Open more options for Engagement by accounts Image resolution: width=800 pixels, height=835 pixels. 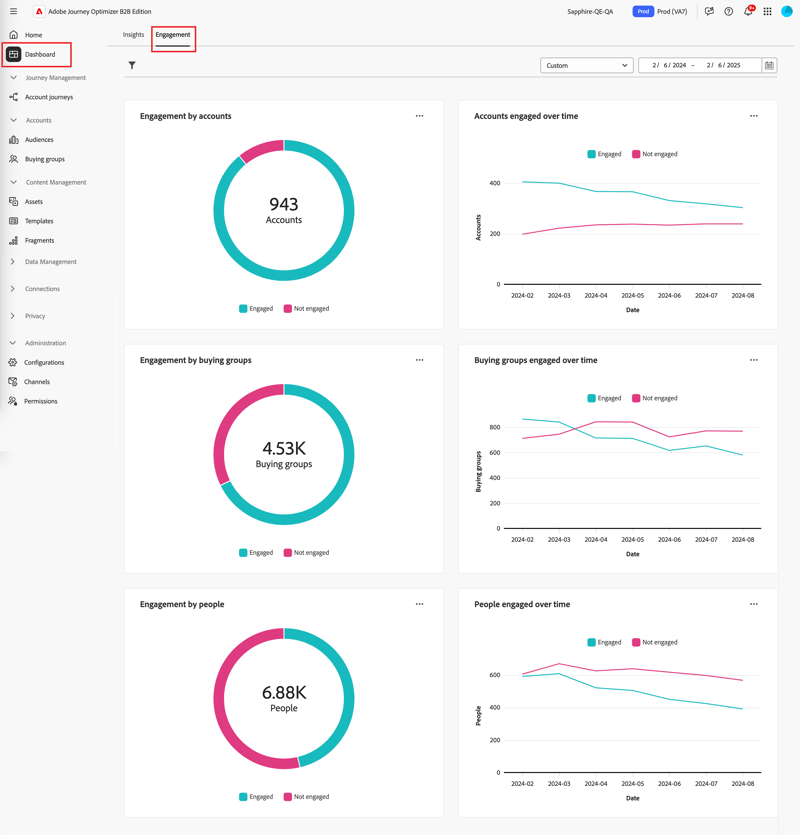tap(420, 116)
